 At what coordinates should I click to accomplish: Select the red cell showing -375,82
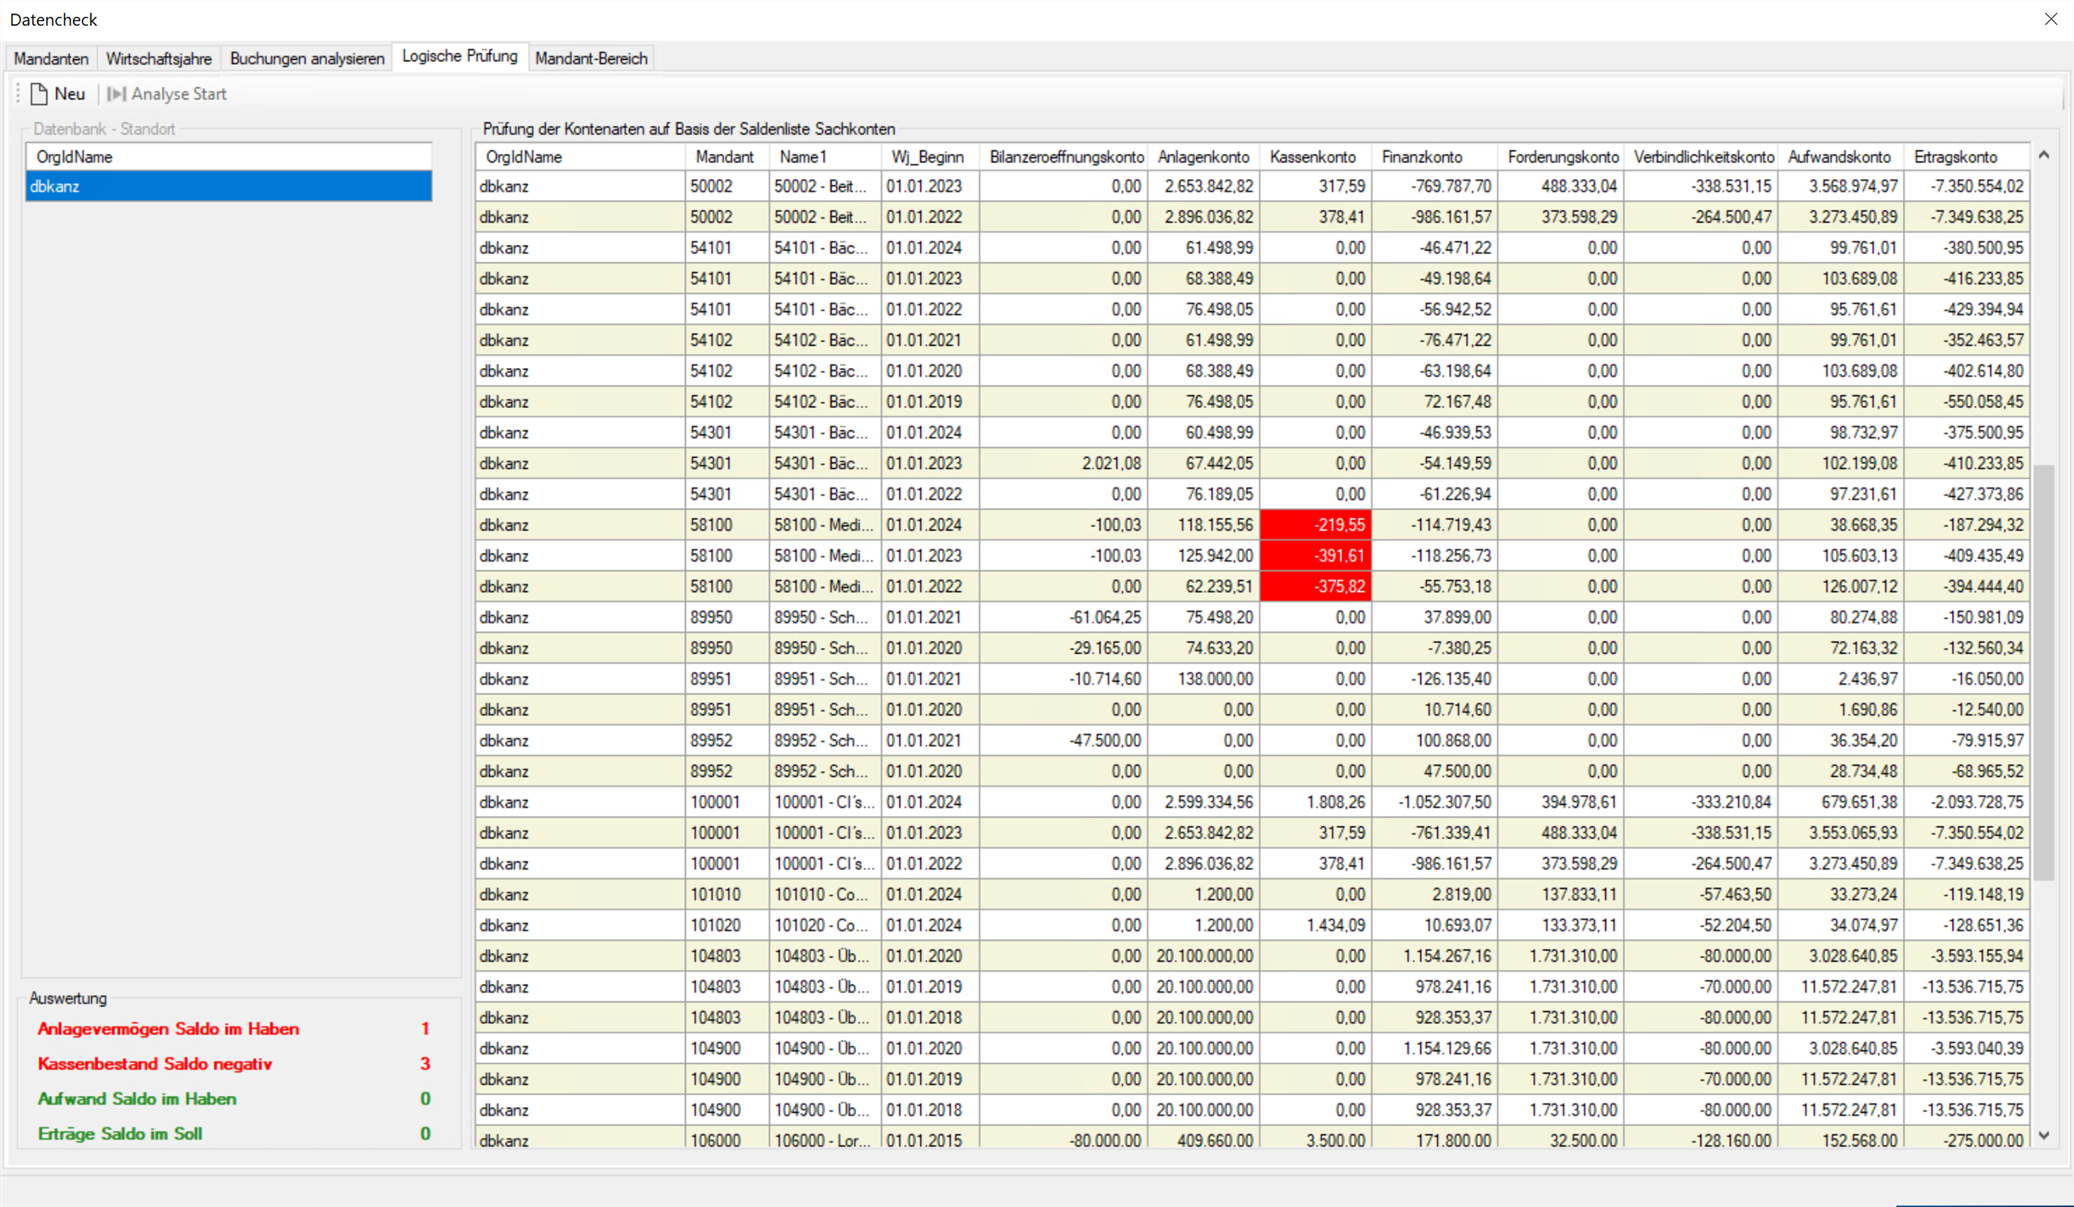1315,587
